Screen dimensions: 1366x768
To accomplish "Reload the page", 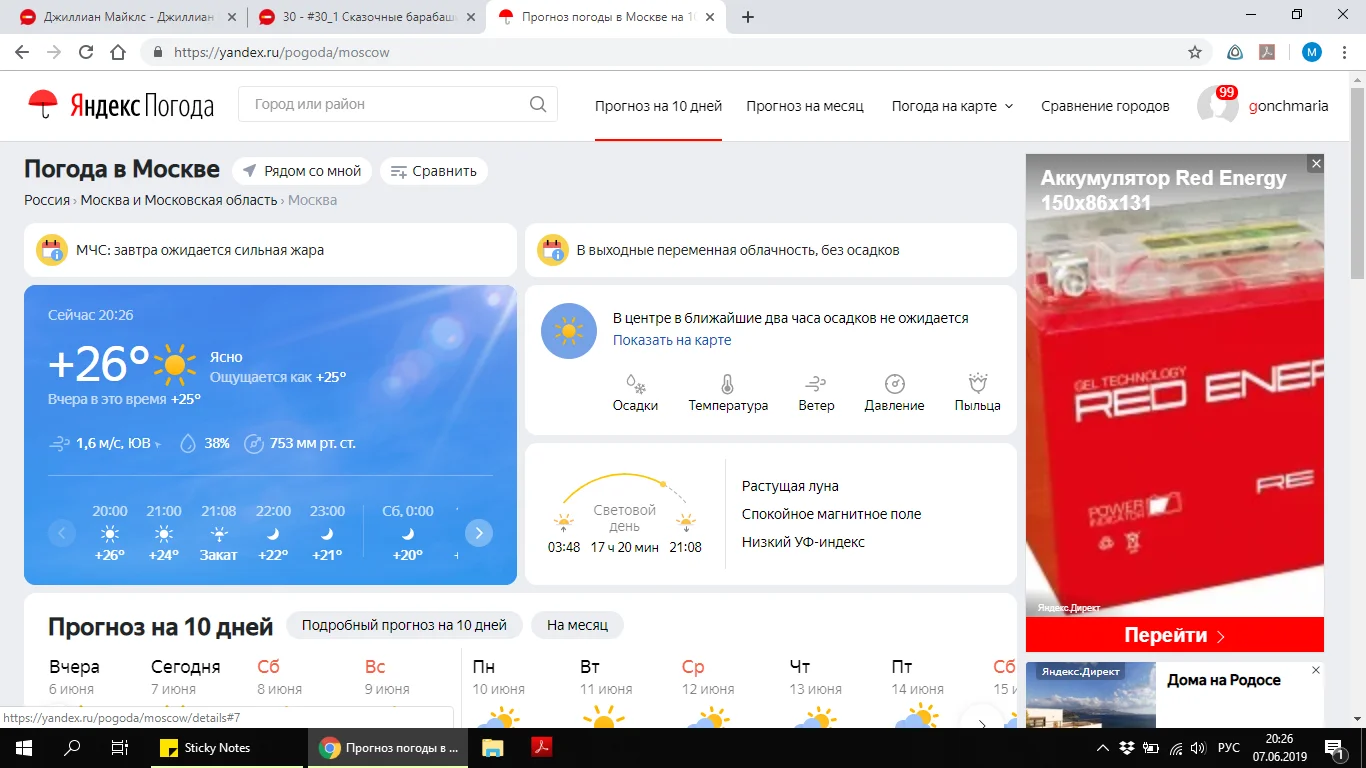I will [86, 52].
